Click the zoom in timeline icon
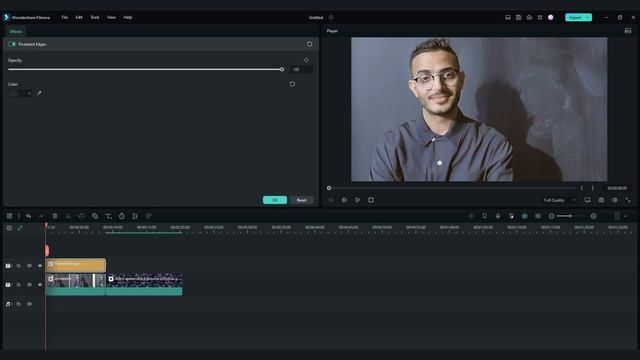 593,216
